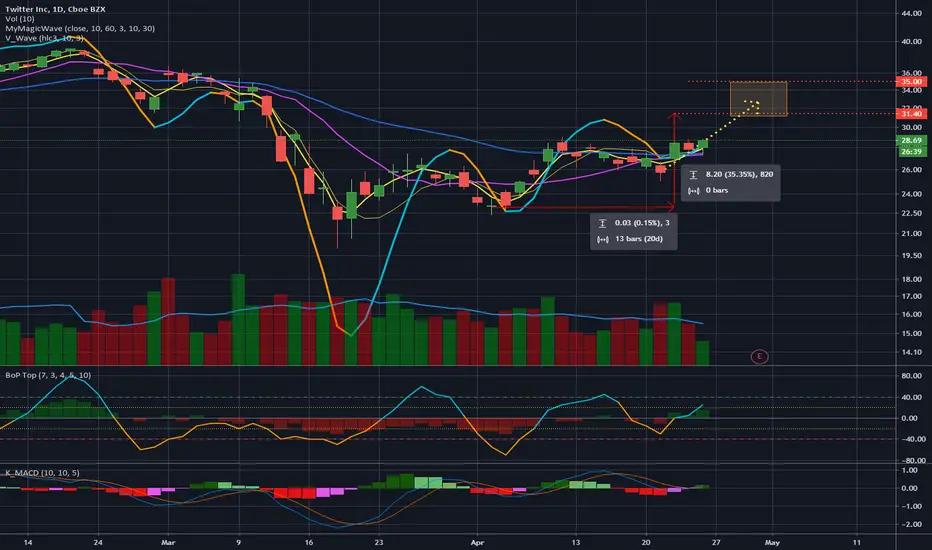
Task: Click the '23' date axis label
Action: 379,542
